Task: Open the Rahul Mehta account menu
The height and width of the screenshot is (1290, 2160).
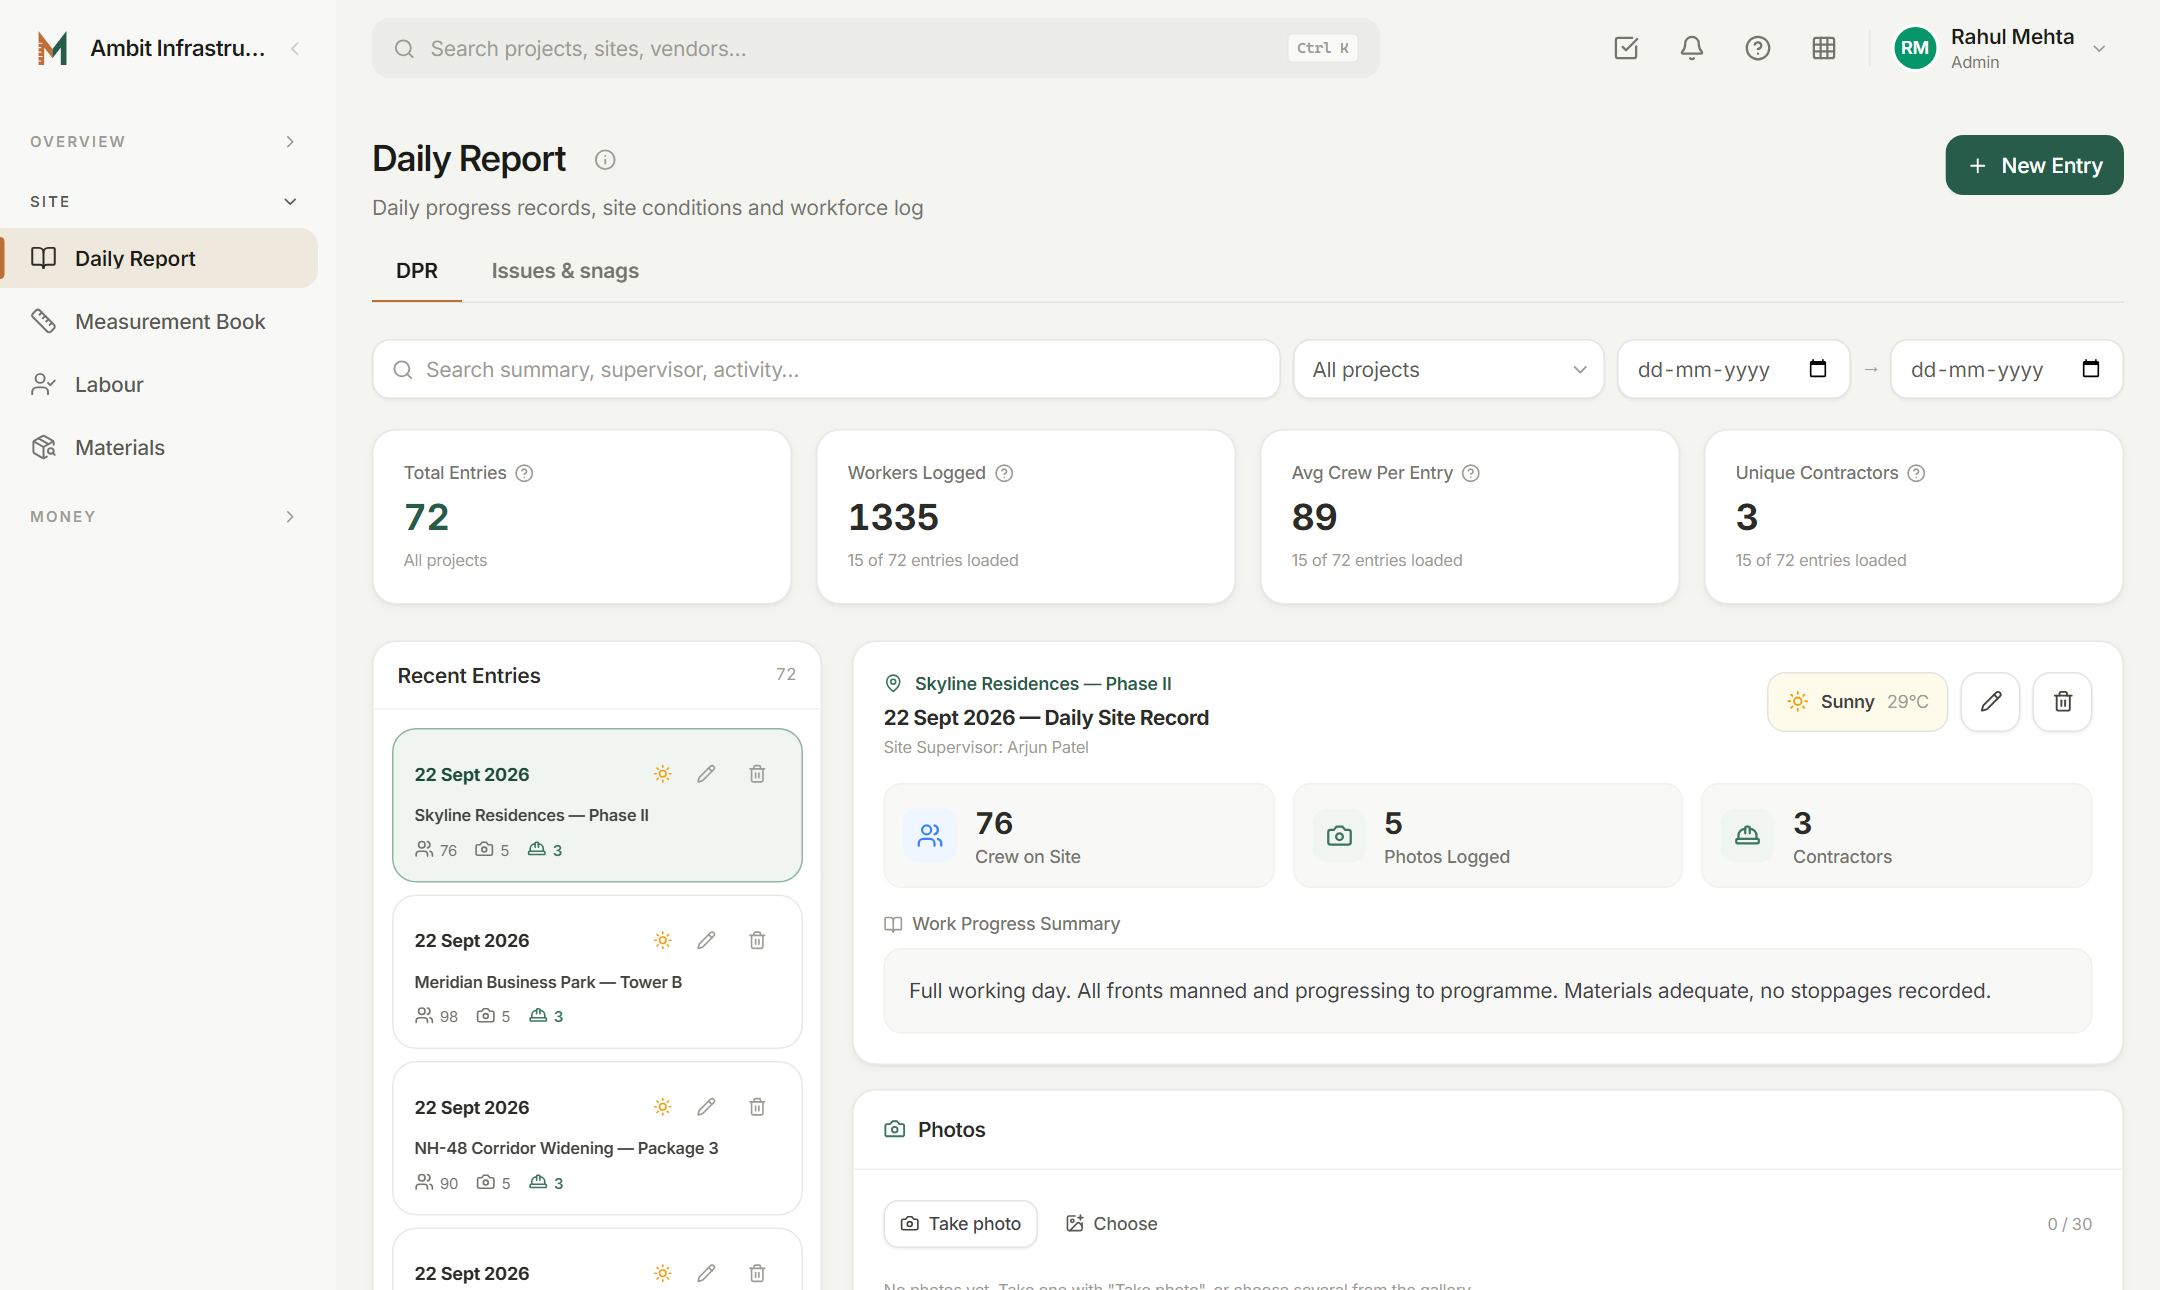Action: [x=2003, y=48]
